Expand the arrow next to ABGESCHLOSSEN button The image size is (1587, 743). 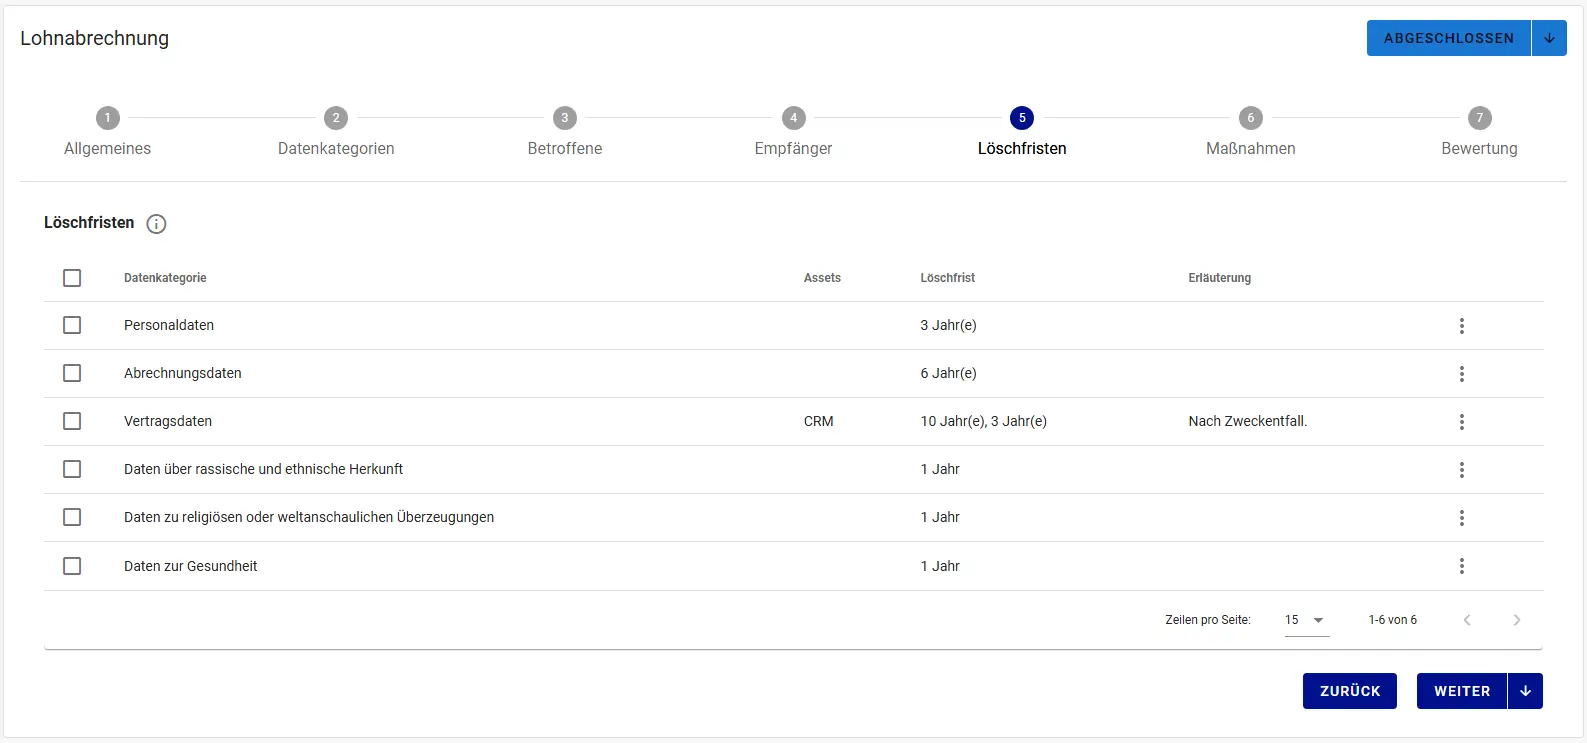point(1549,38)
